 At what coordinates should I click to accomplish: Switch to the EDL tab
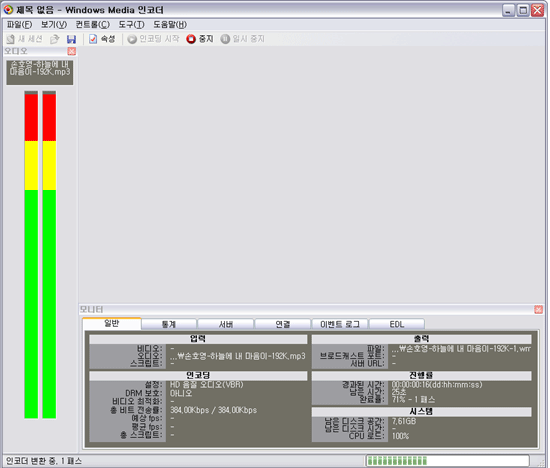click(397, 325)
